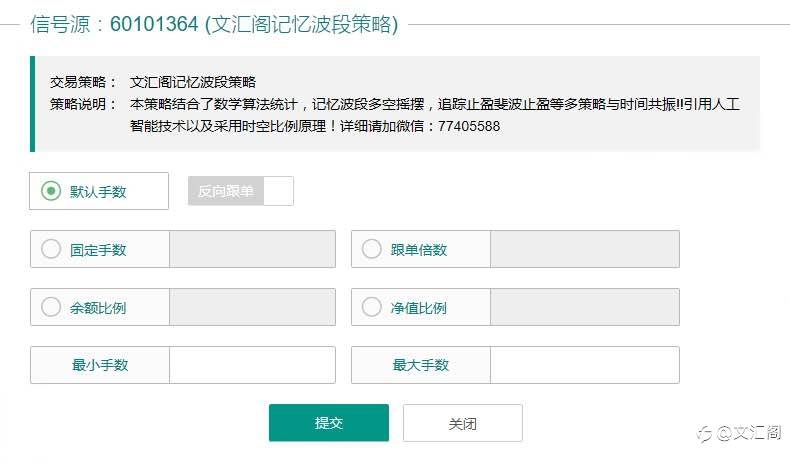Image resolution: width=790 pixels, height=465 pixels.
Task: Click the 最小手数 input box
Action: click(252, 365)
